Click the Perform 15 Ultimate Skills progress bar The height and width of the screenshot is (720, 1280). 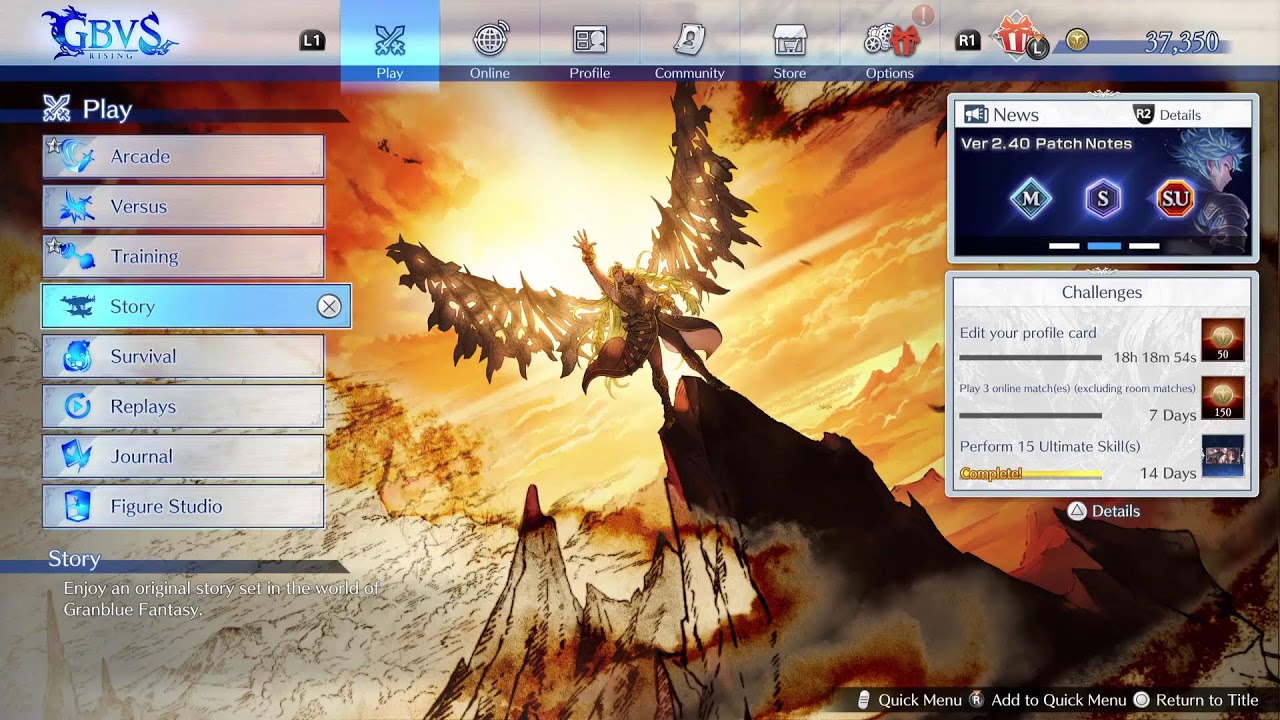point(1031,474)
